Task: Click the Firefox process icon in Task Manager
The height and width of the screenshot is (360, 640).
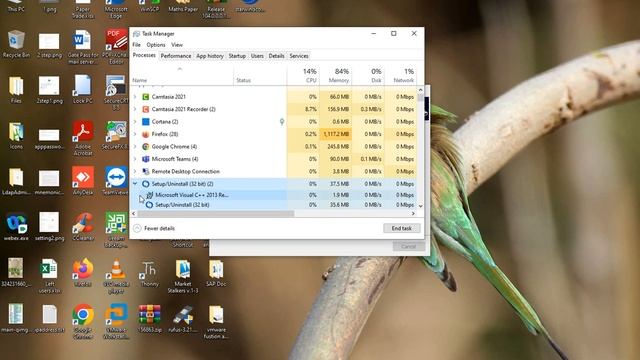Action: 145,134
